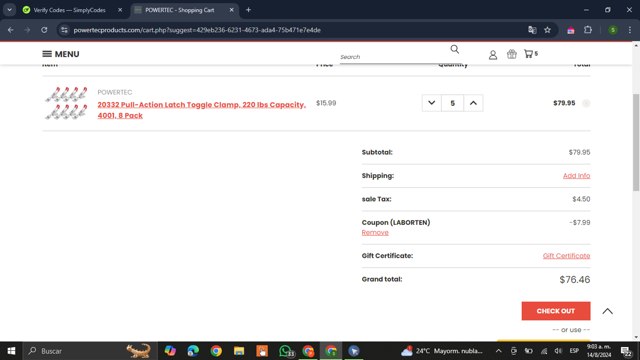Click the address bar URL
Image resolution: width=640 pixels, height=360 pixels.
[197, 30]
